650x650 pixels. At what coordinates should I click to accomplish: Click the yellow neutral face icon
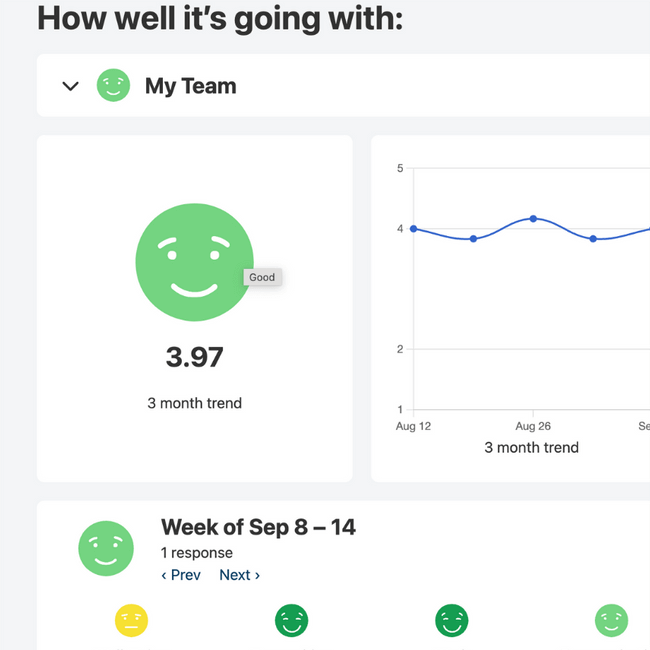click(x=131, y=621)
